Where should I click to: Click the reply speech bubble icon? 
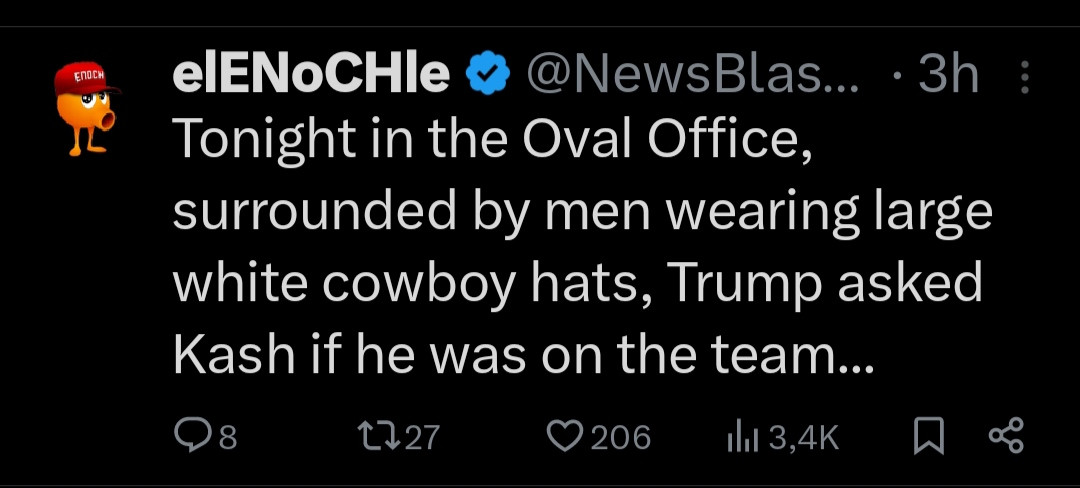pyautogui.click(x=190, y=436)
